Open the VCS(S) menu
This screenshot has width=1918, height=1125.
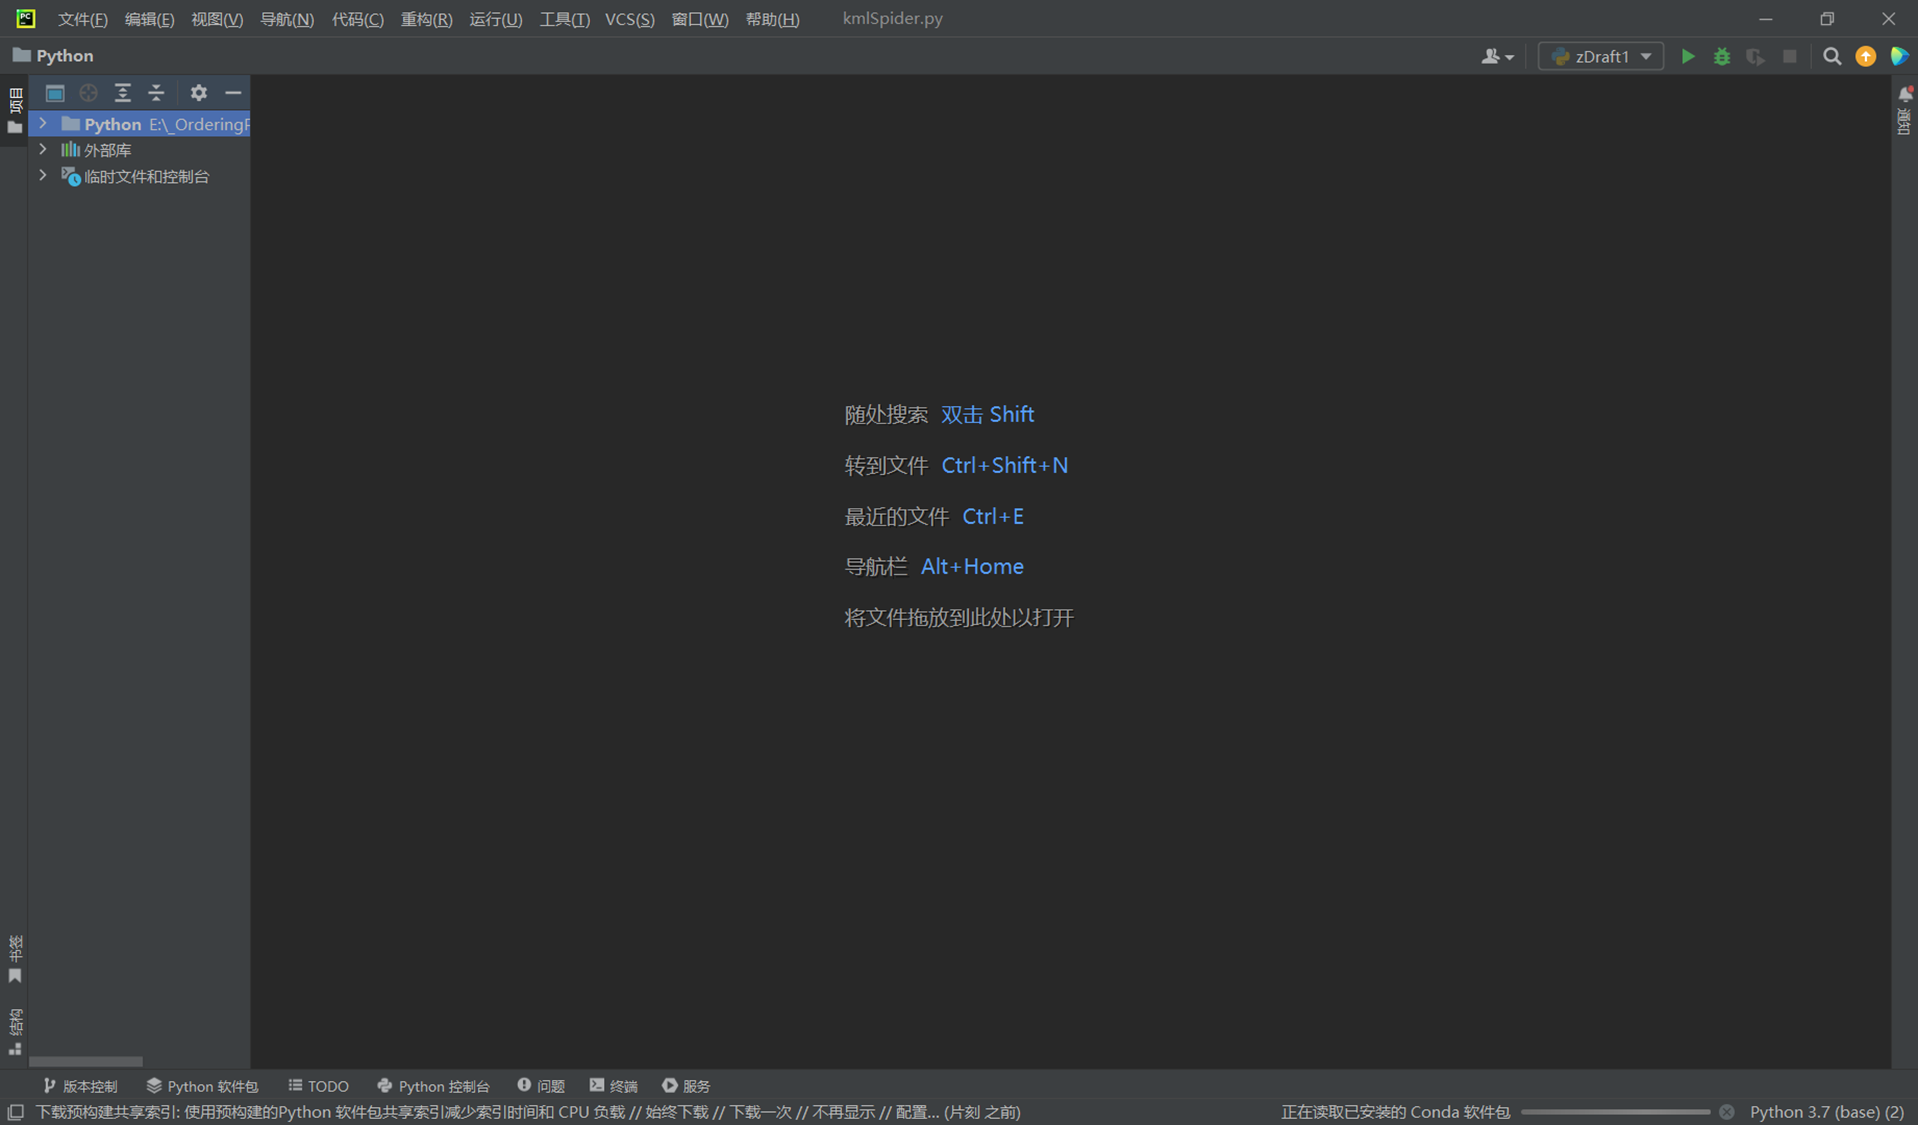pyautogui.click(x=629, y=18)
